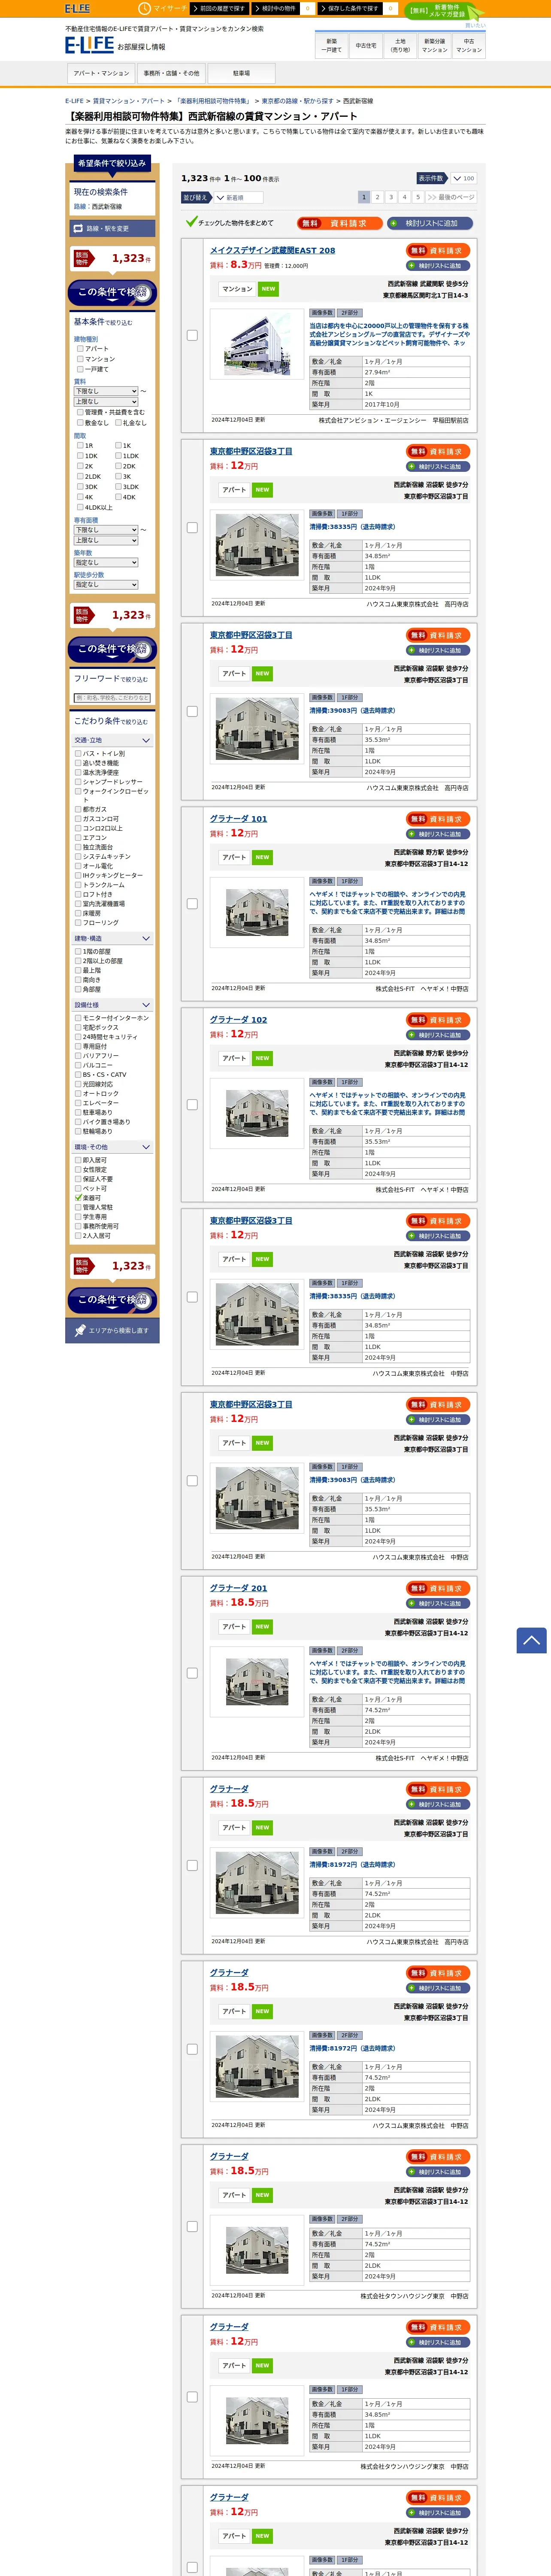
Task: Check ペット可 filter
Action: 79,1188
